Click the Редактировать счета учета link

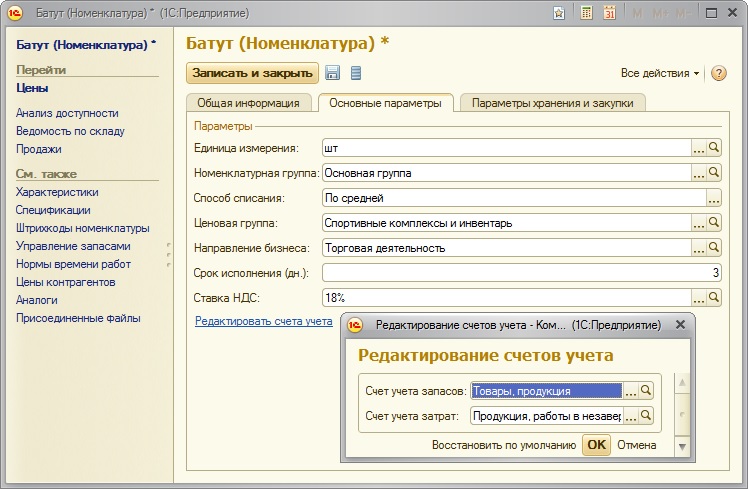click(263, 321)
